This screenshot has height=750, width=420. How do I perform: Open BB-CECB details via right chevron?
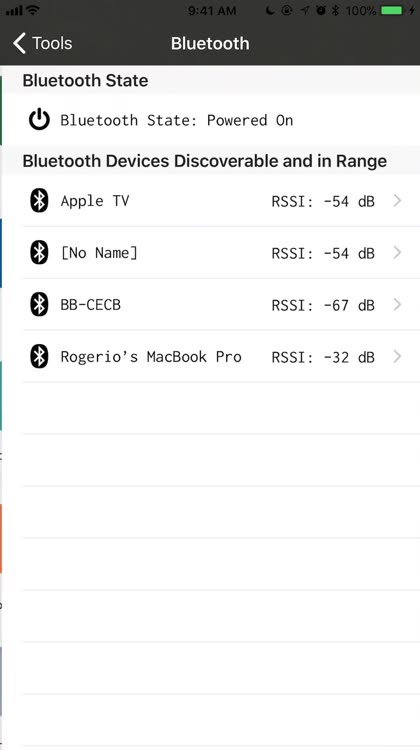397,305
